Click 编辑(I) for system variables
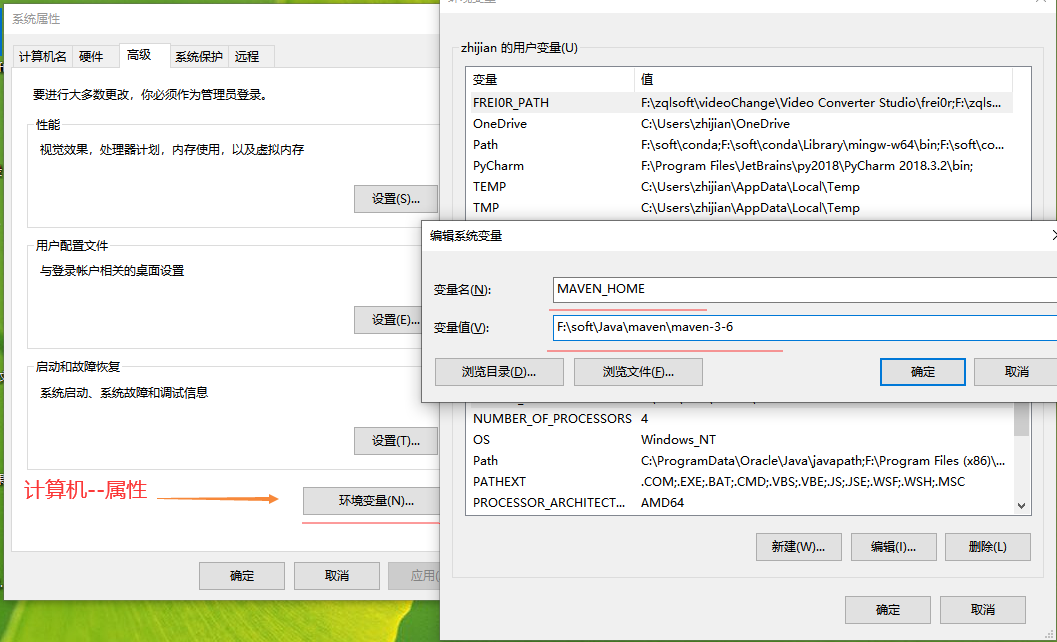This screenshot has width=1057, height=642. pyautogui.click(x=893, y=546)
